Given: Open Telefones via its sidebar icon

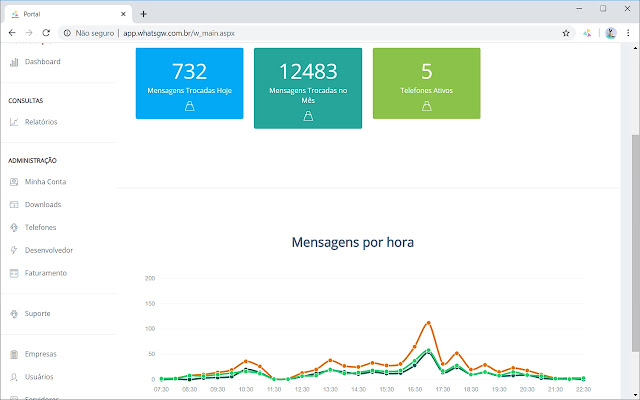Looking at the screenshot, I should pos(14,227).
